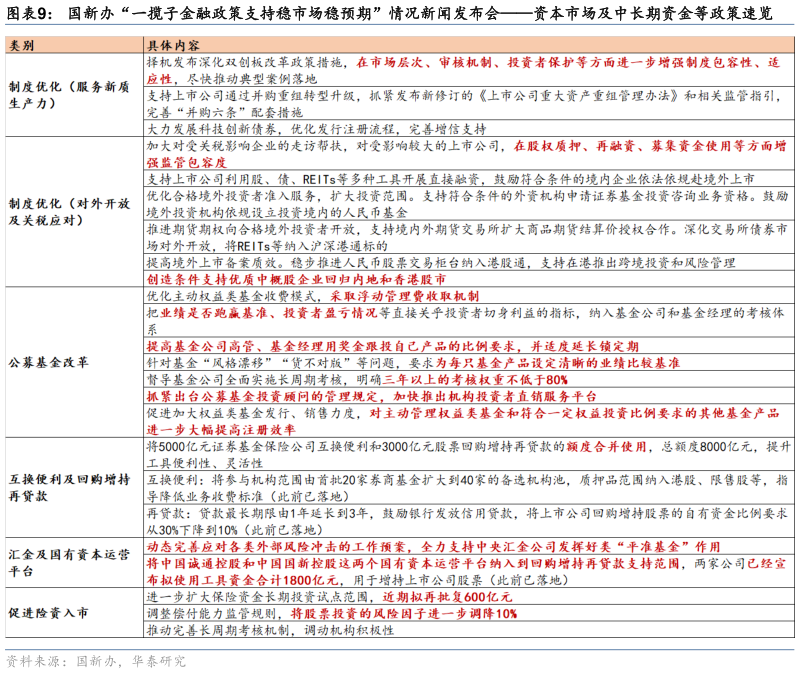
Task: Click the 汇金及国有资本运营平台 category cell
Action: pyautogui.click(x=68, y=561)
